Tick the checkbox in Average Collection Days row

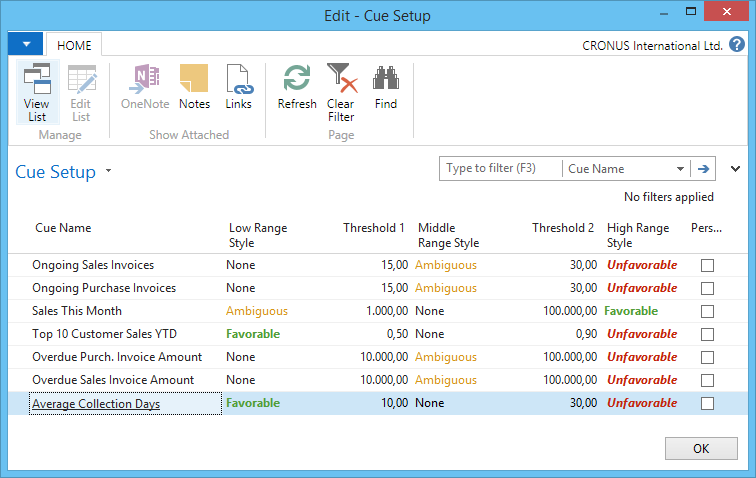(708, 403)
